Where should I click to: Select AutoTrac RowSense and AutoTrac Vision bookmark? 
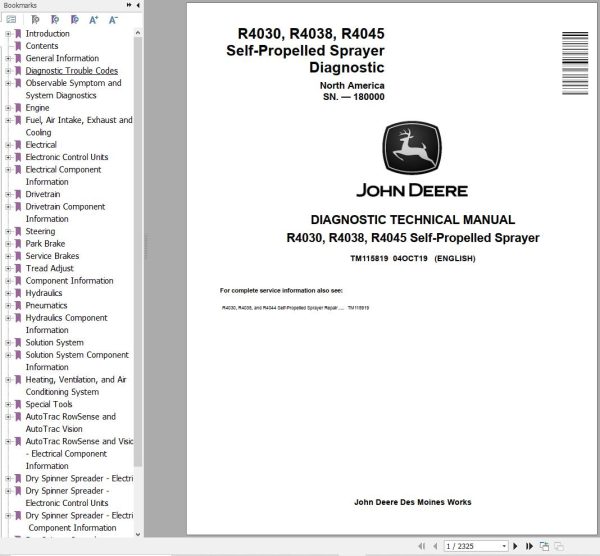(x=70, y=423)
